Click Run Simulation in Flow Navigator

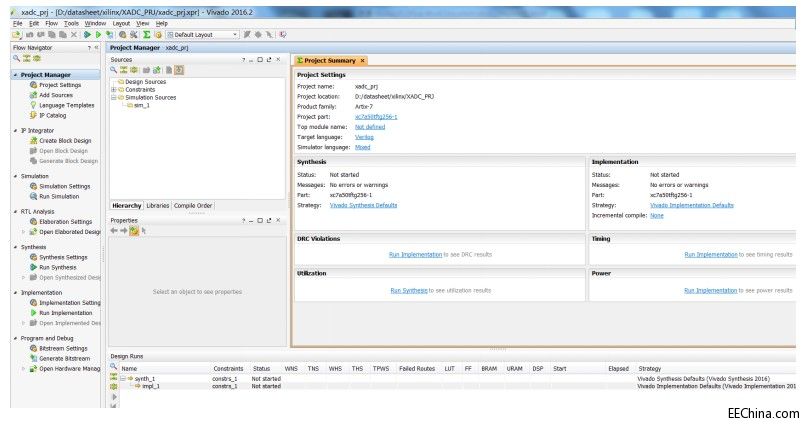[54, 196]
